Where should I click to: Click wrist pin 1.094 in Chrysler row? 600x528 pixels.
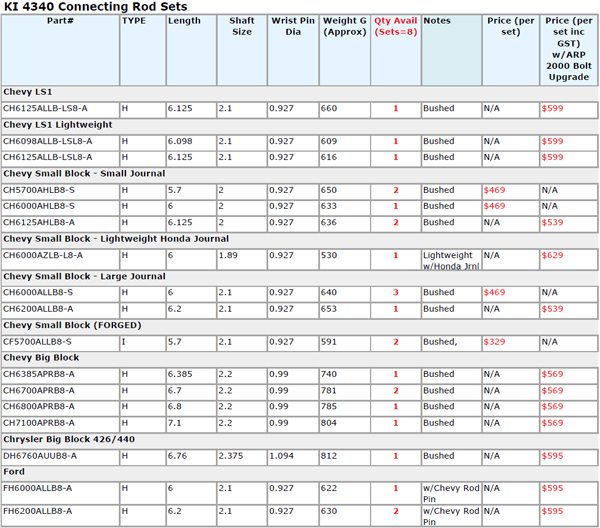[x=282, y=456]
